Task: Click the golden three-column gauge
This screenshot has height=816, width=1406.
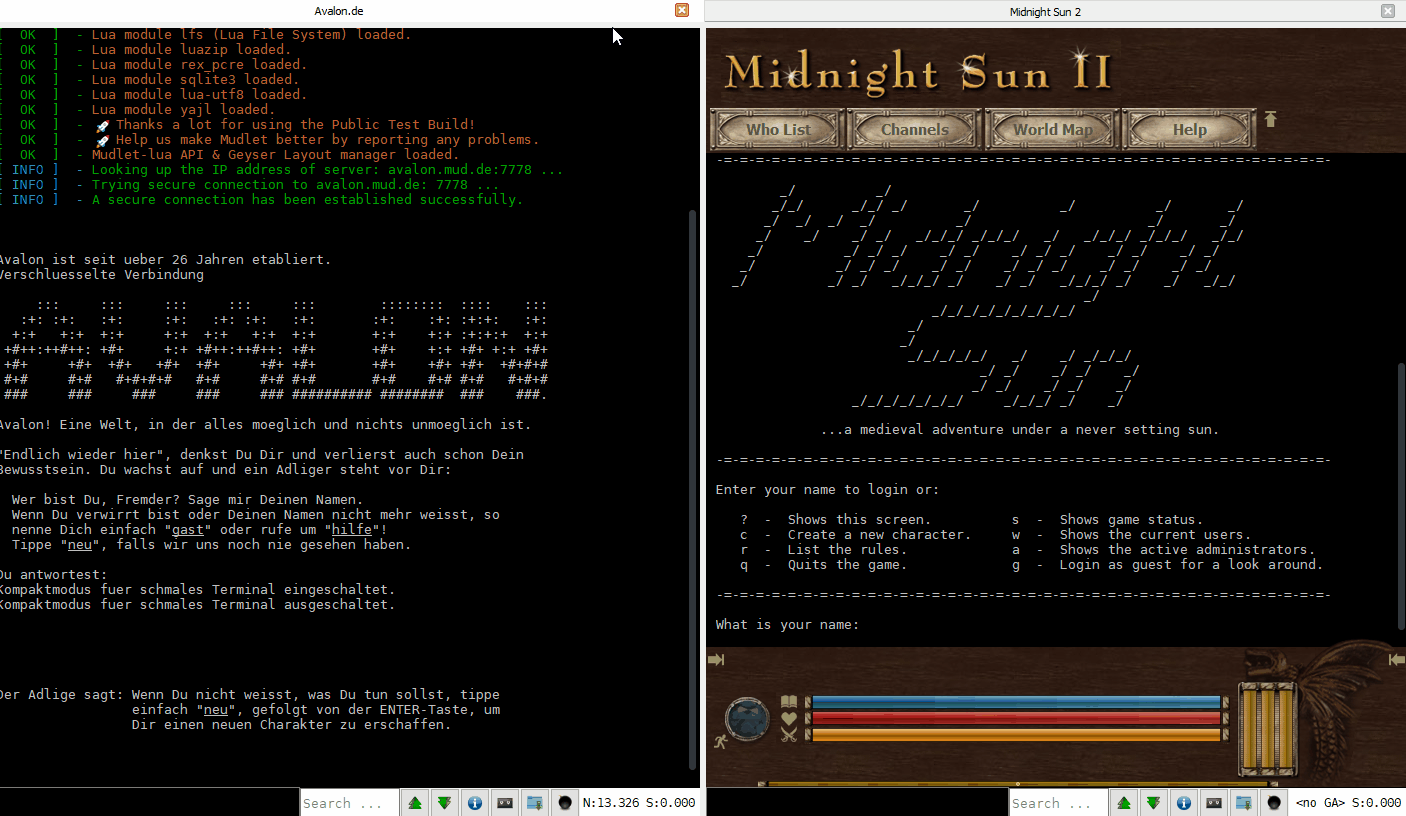Action: click(1268, 728)
